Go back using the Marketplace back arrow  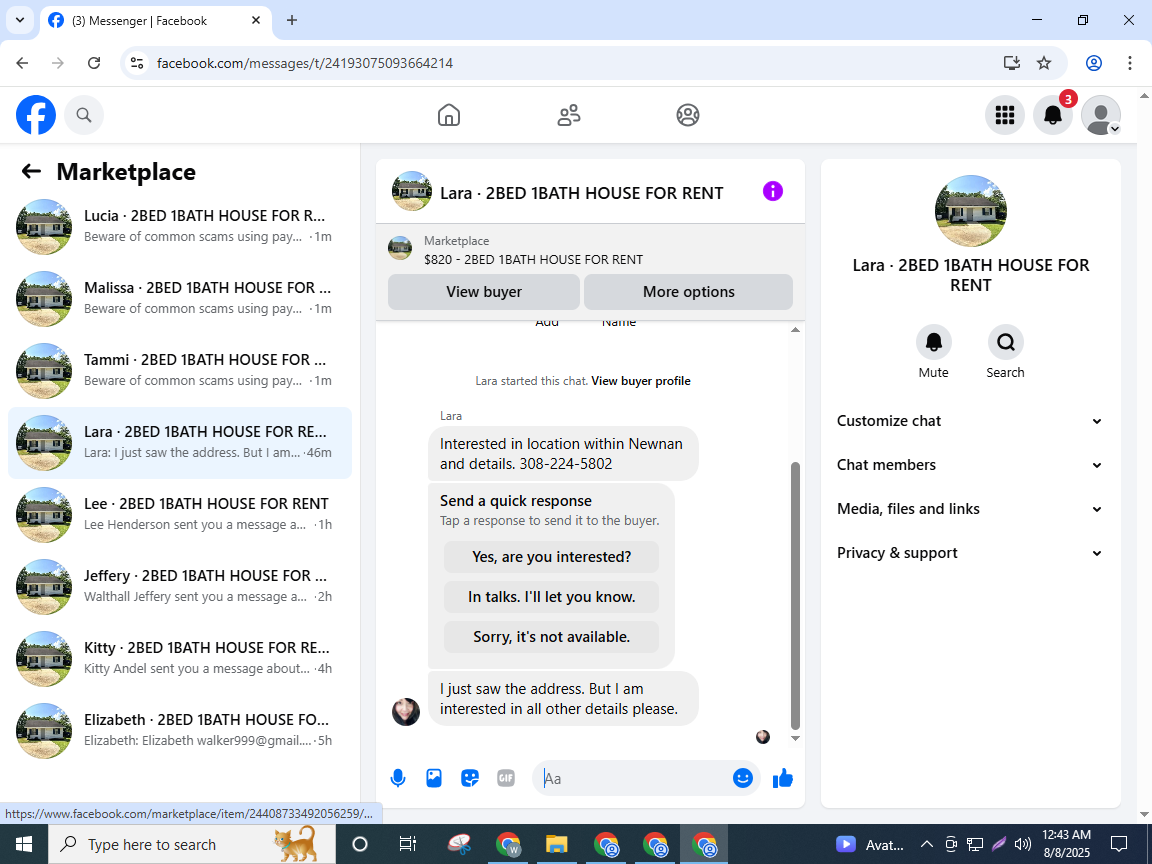click(x=31, y=171)
